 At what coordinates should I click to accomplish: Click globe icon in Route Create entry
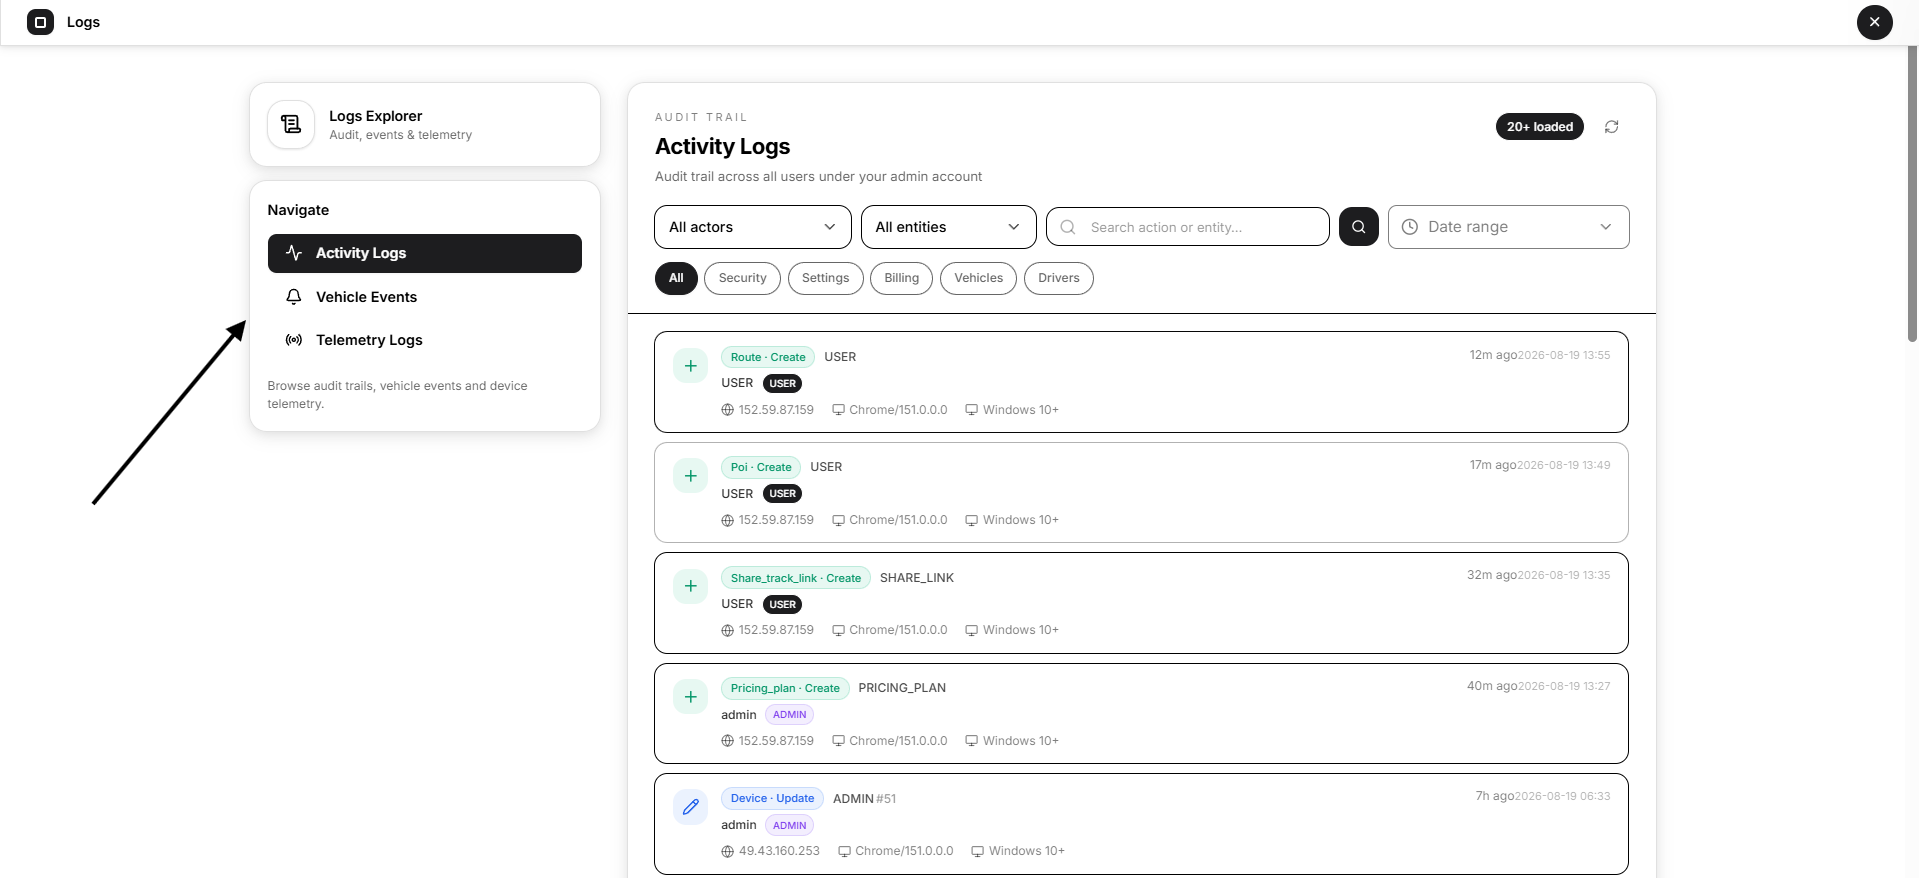click(727, 410)
